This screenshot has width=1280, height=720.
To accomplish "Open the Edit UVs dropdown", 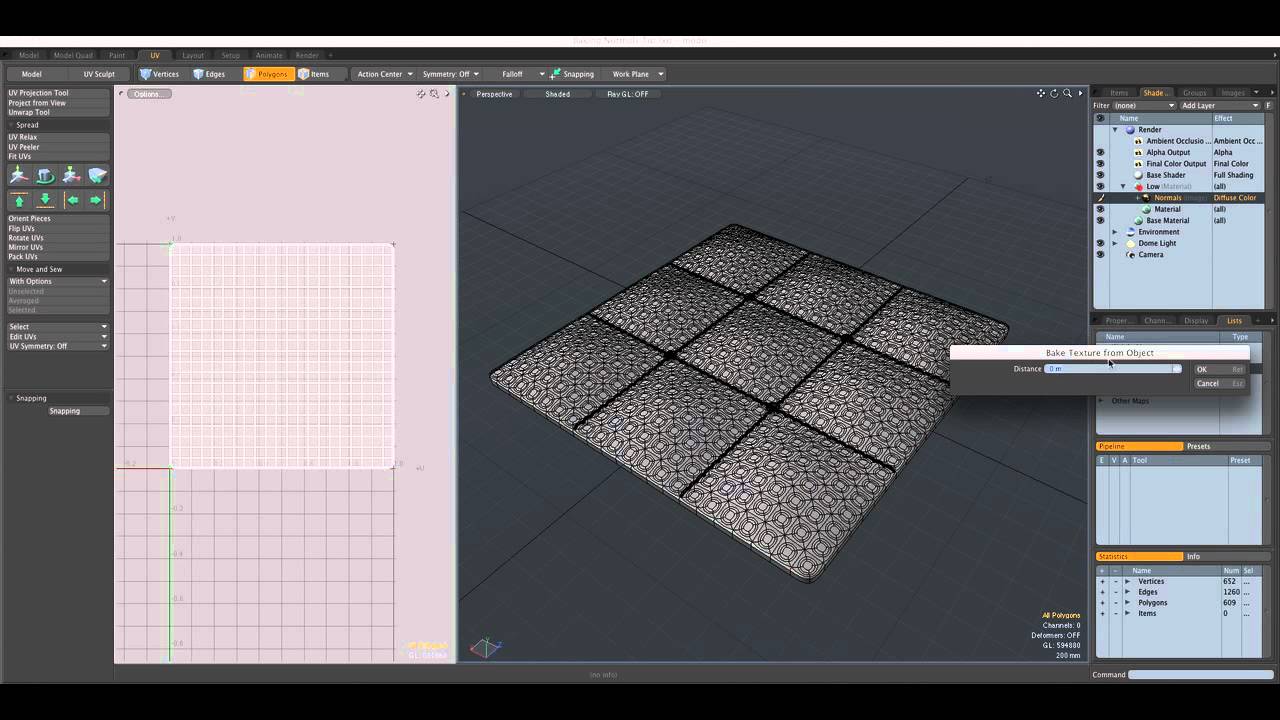I will click(58, 337).
